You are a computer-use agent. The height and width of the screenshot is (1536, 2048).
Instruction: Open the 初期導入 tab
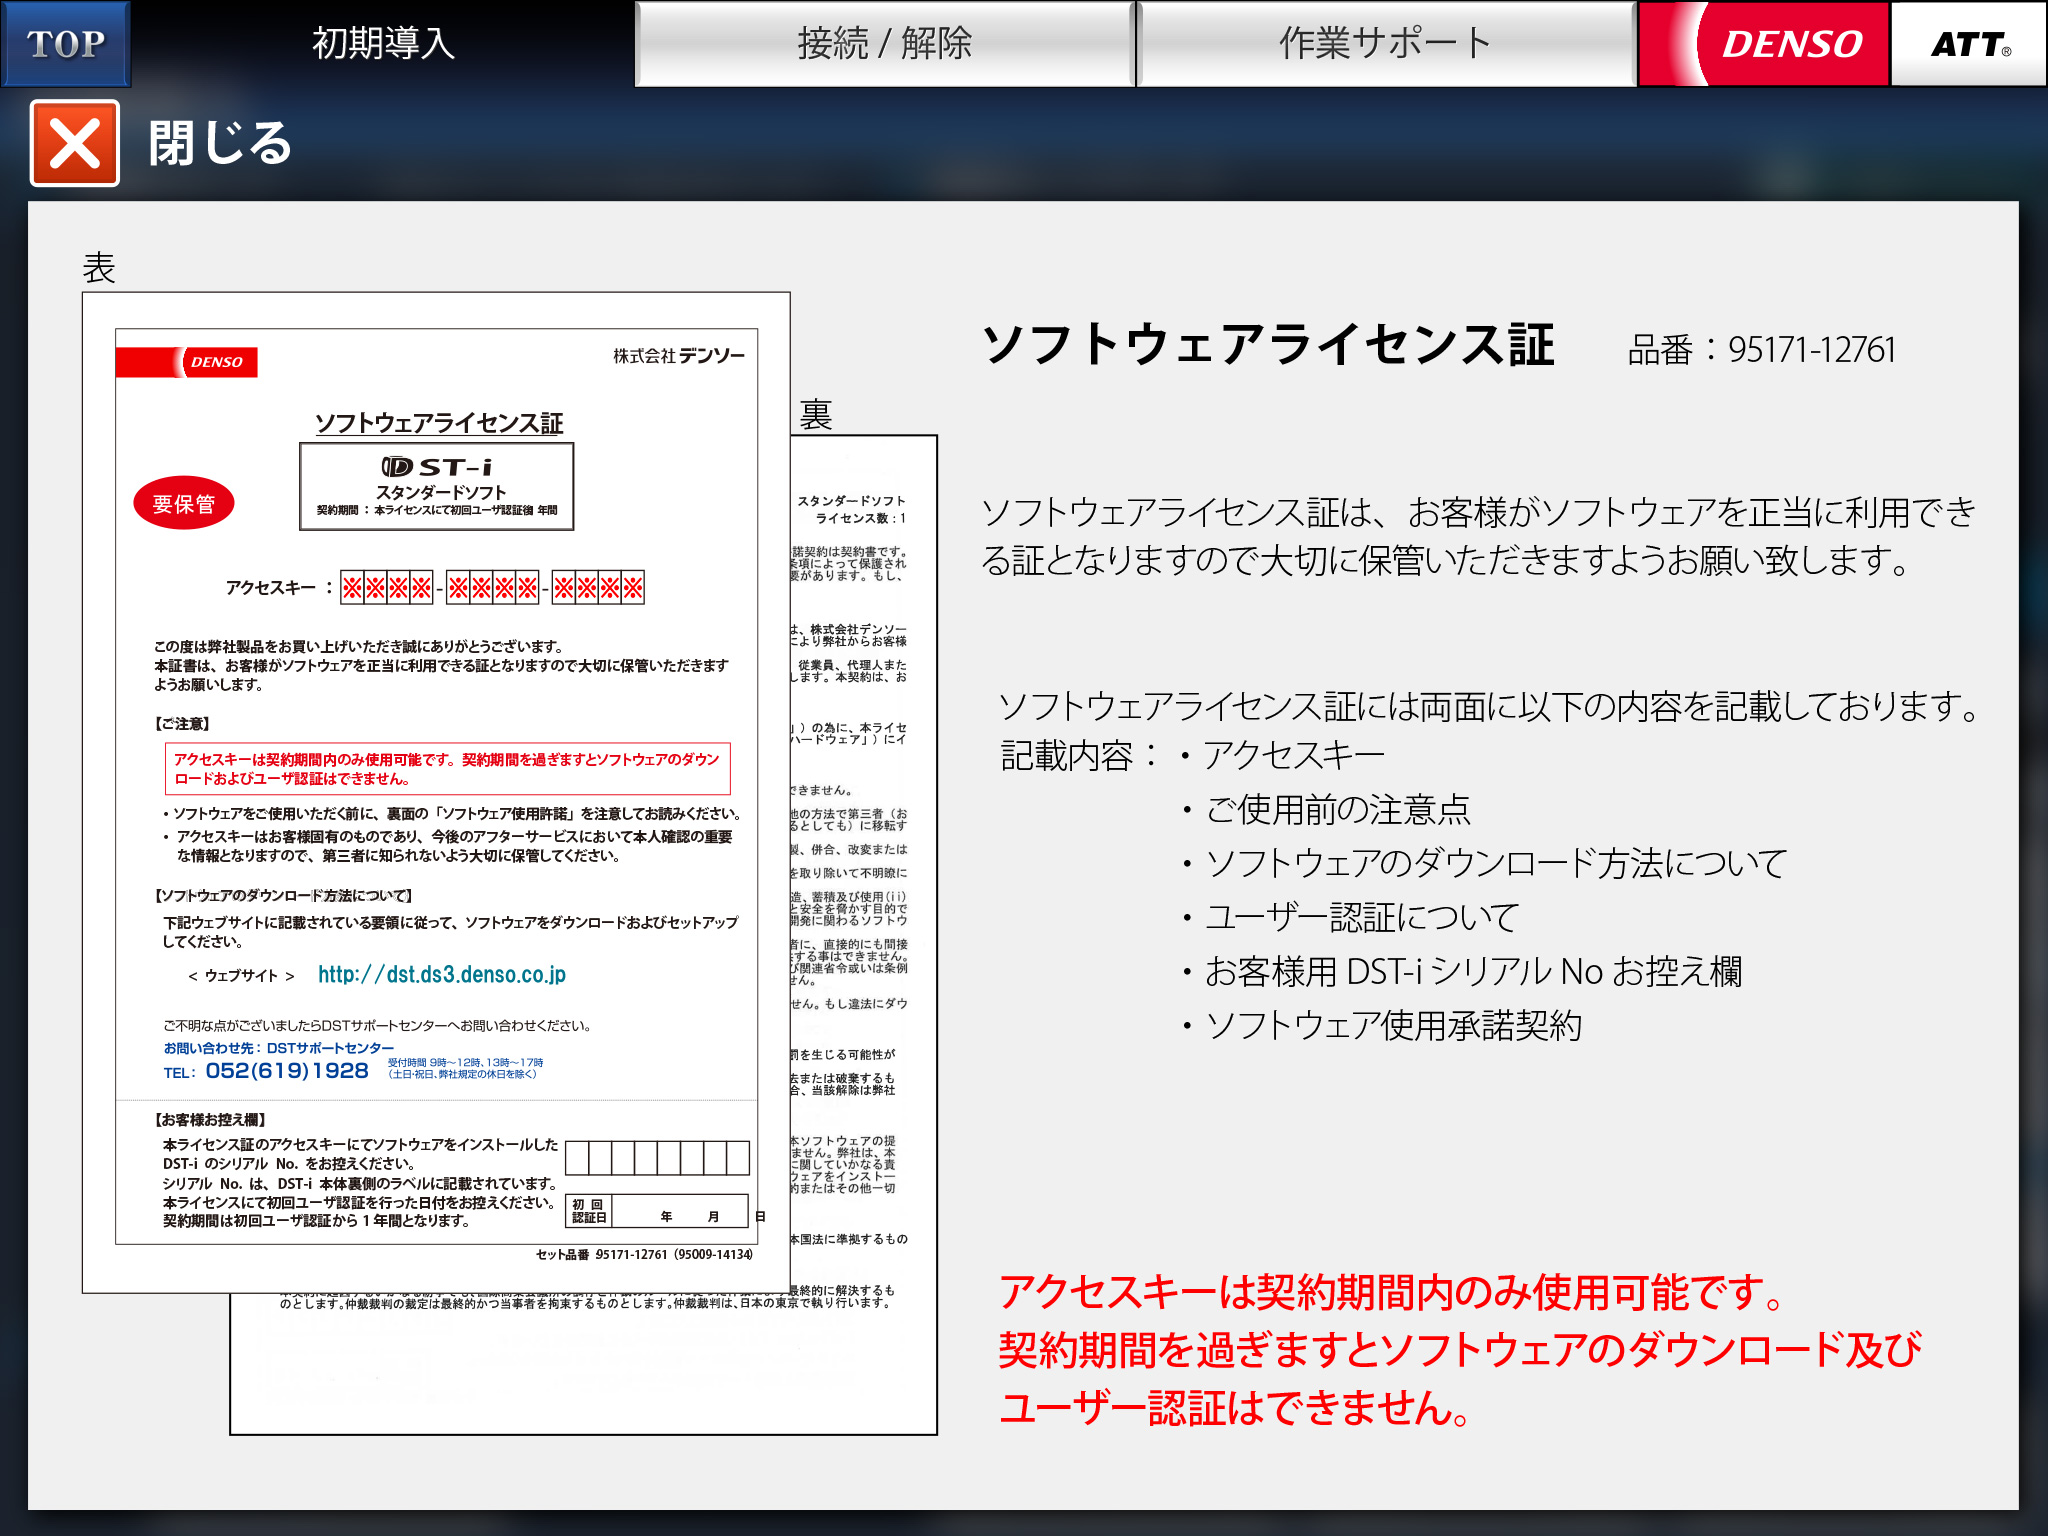pyautogui.click(x=383, y=43)
